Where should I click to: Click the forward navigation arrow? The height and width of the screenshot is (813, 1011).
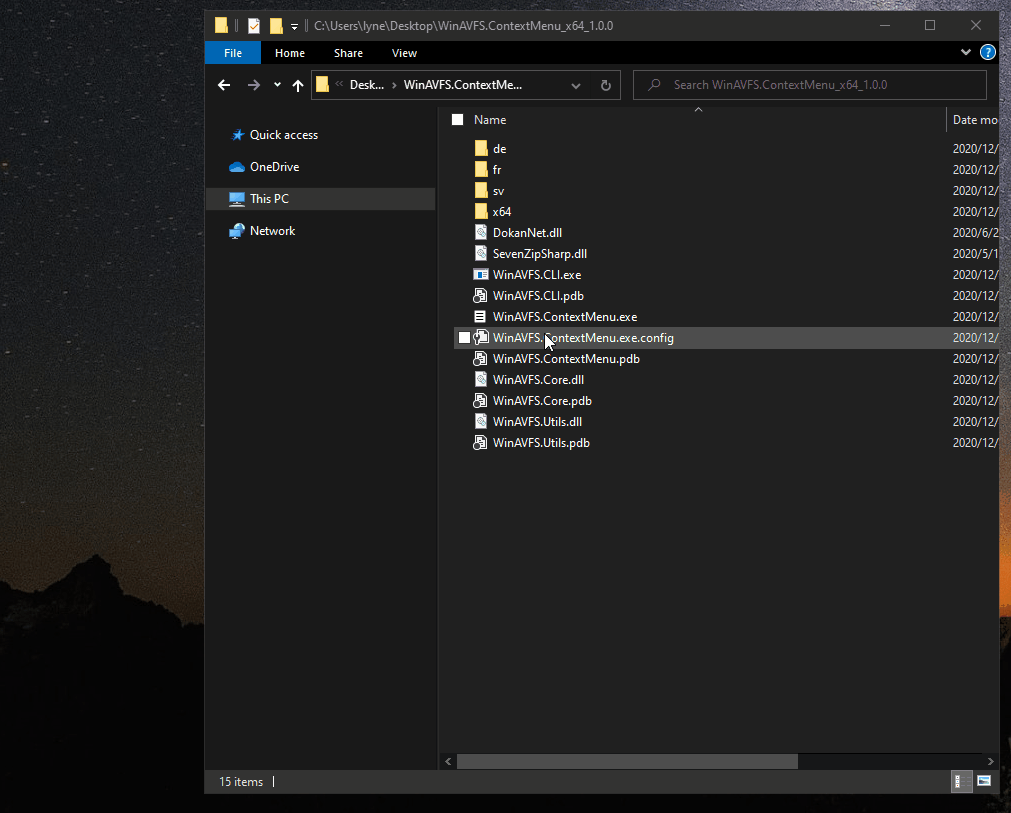[254, 85]
